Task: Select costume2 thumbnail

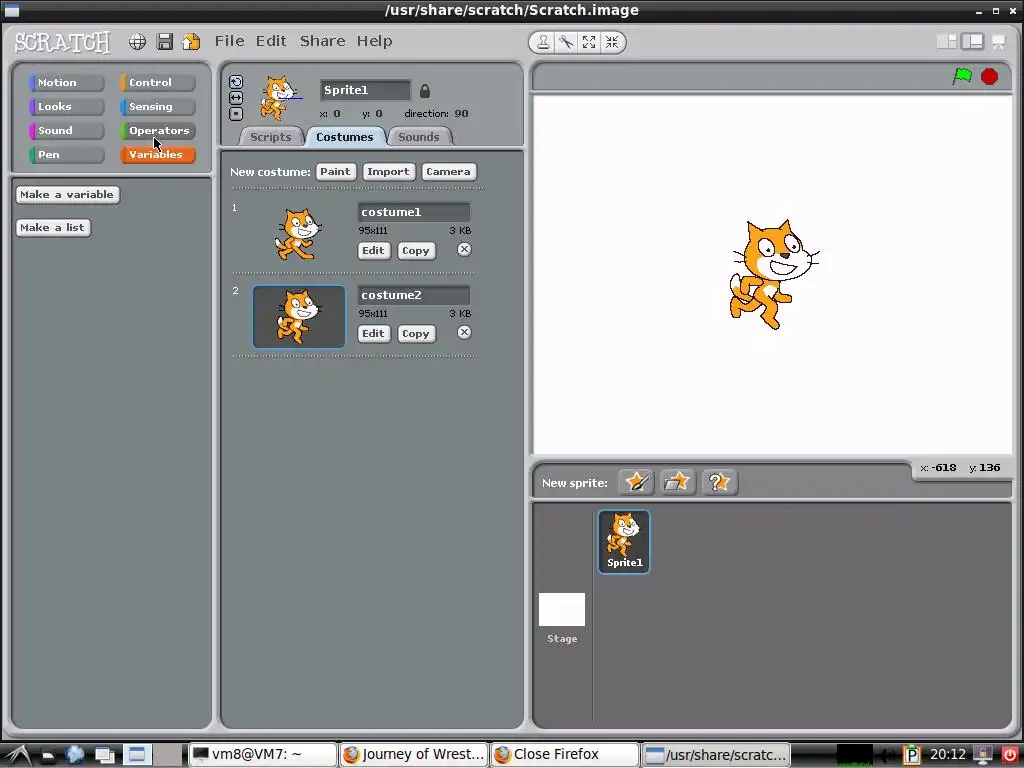Action: 299,317
